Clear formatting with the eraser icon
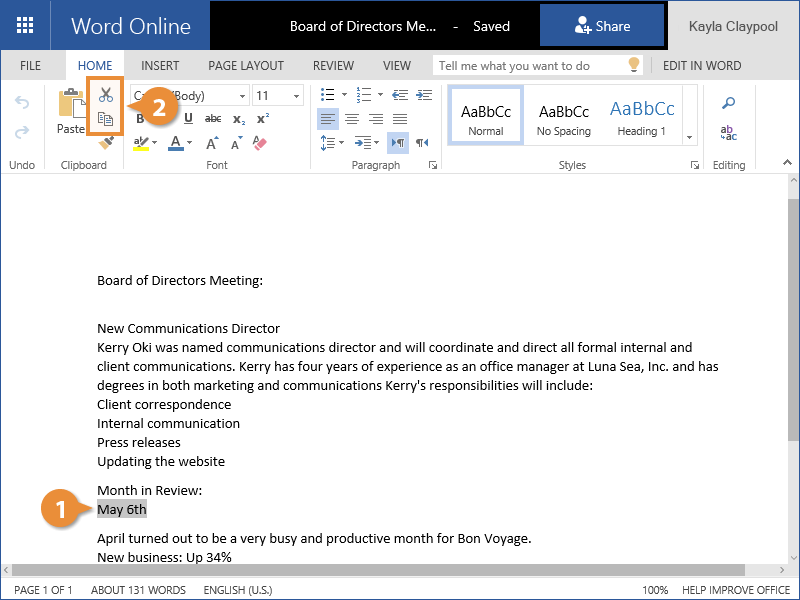800x600 pixels. pos(261,143)
